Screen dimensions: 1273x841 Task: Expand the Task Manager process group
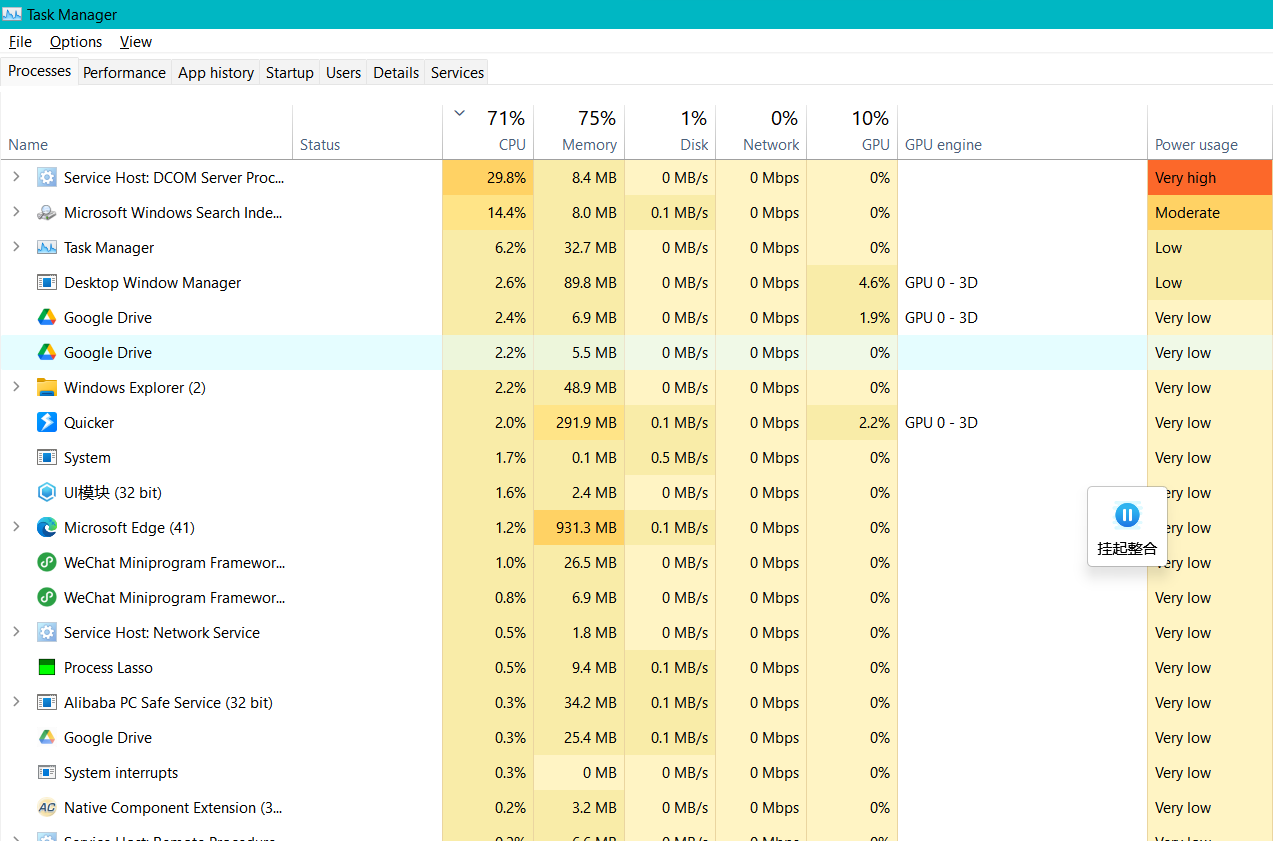point(16,248)
